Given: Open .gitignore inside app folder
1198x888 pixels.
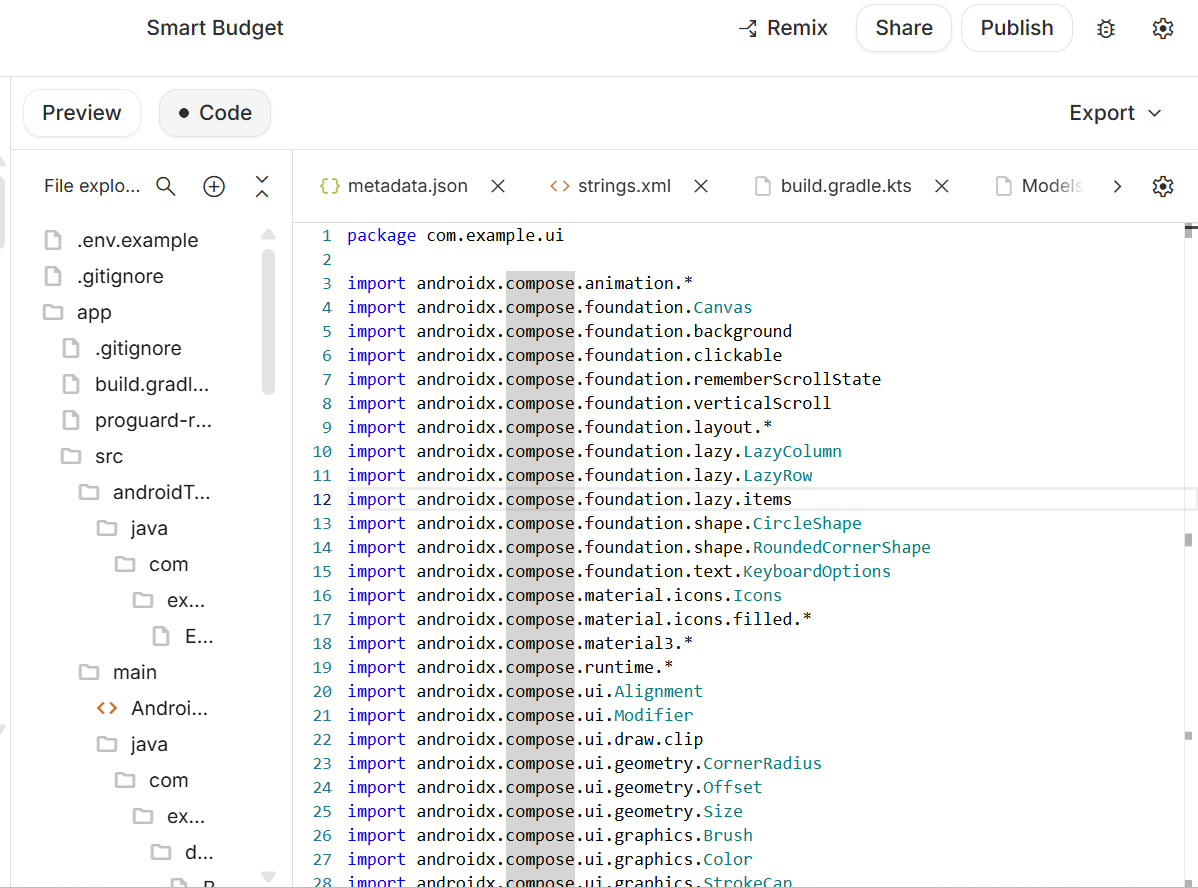Looking at the screenshot, I should pos(122,348).
